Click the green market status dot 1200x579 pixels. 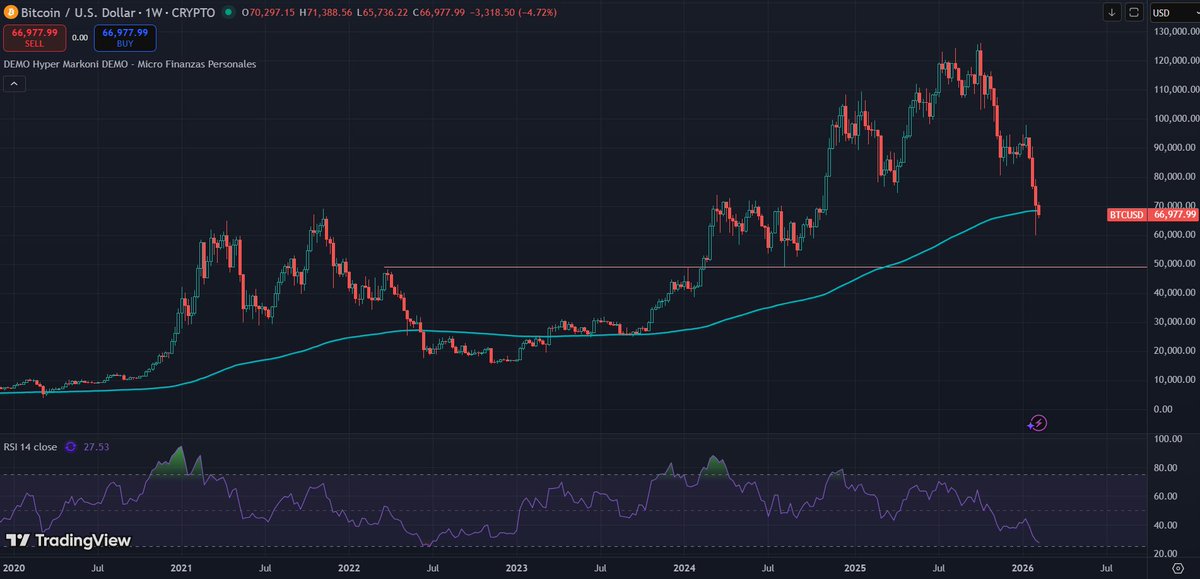point(230,13)
